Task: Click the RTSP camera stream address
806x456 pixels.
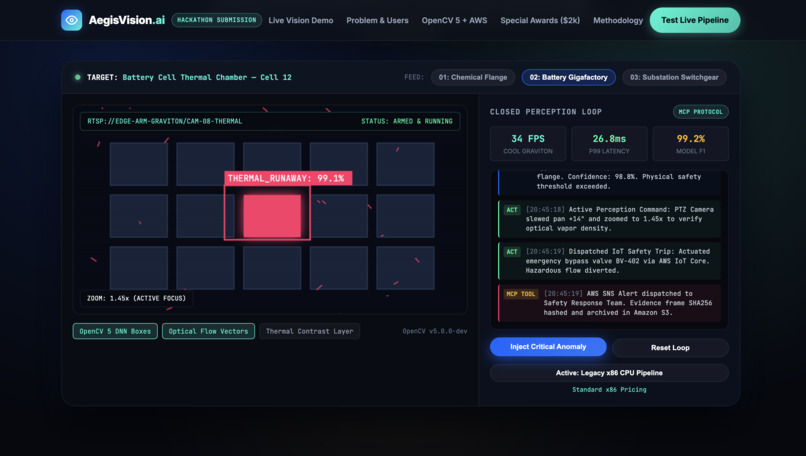Action: 164,121
